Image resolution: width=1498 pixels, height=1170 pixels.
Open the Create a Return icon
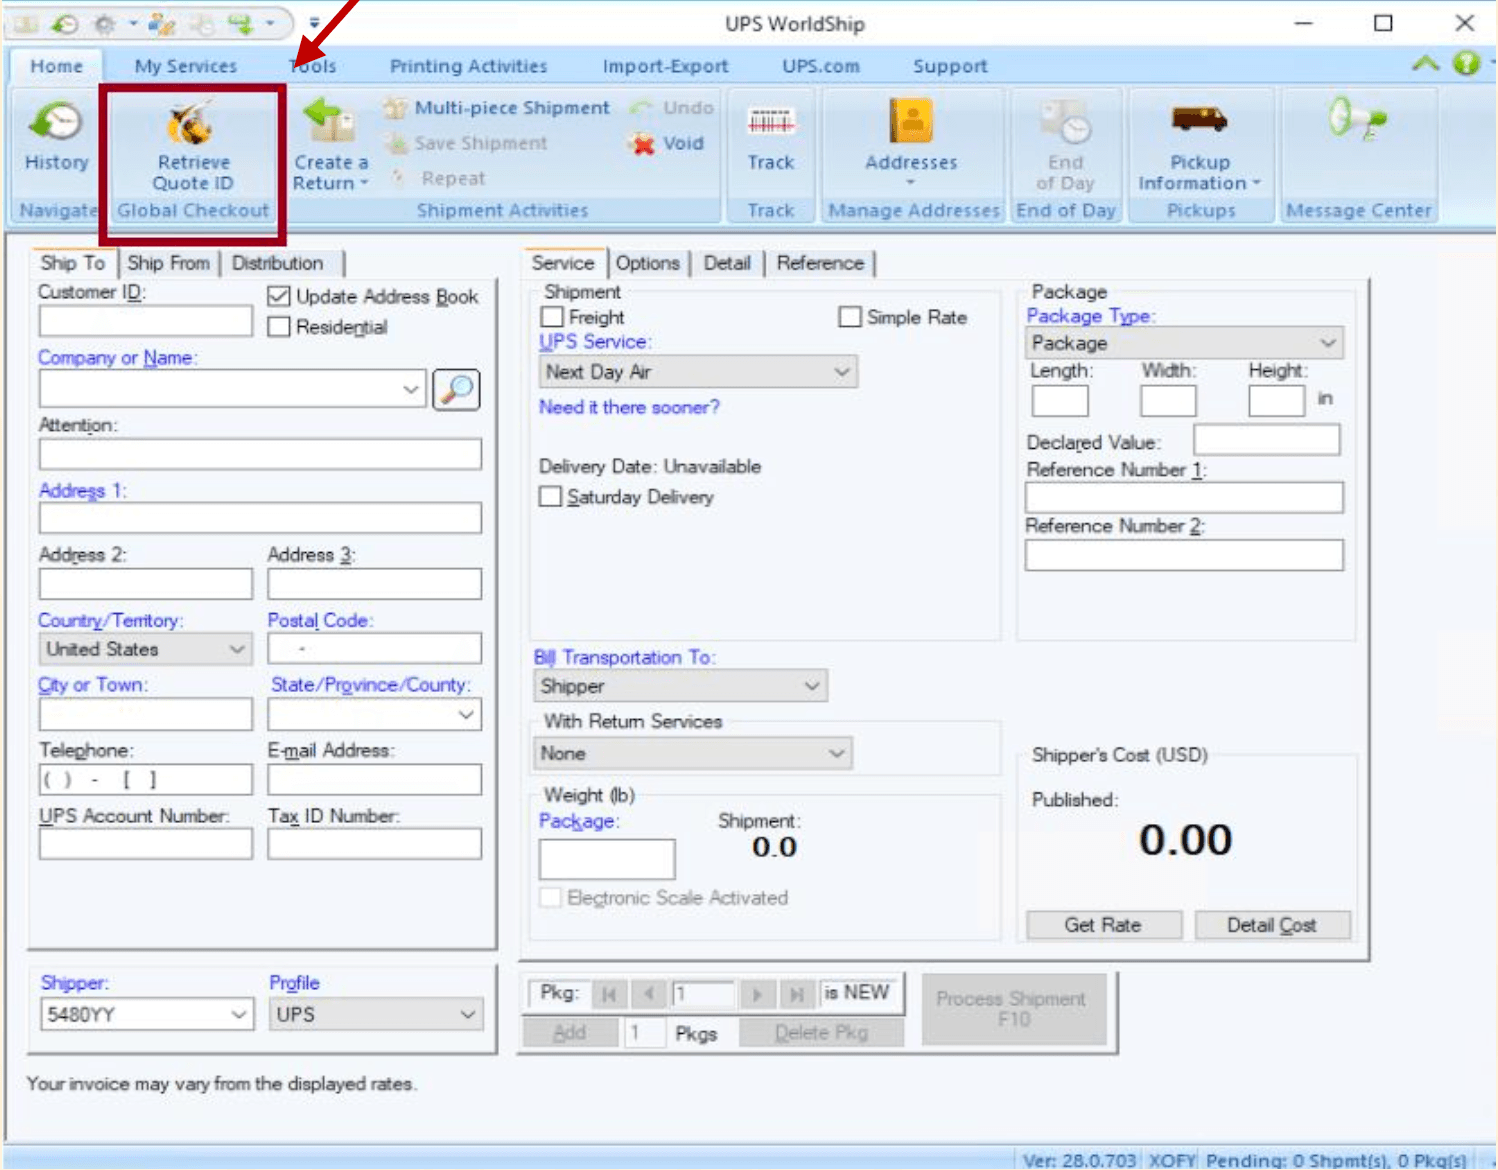[x=330, y=122]
